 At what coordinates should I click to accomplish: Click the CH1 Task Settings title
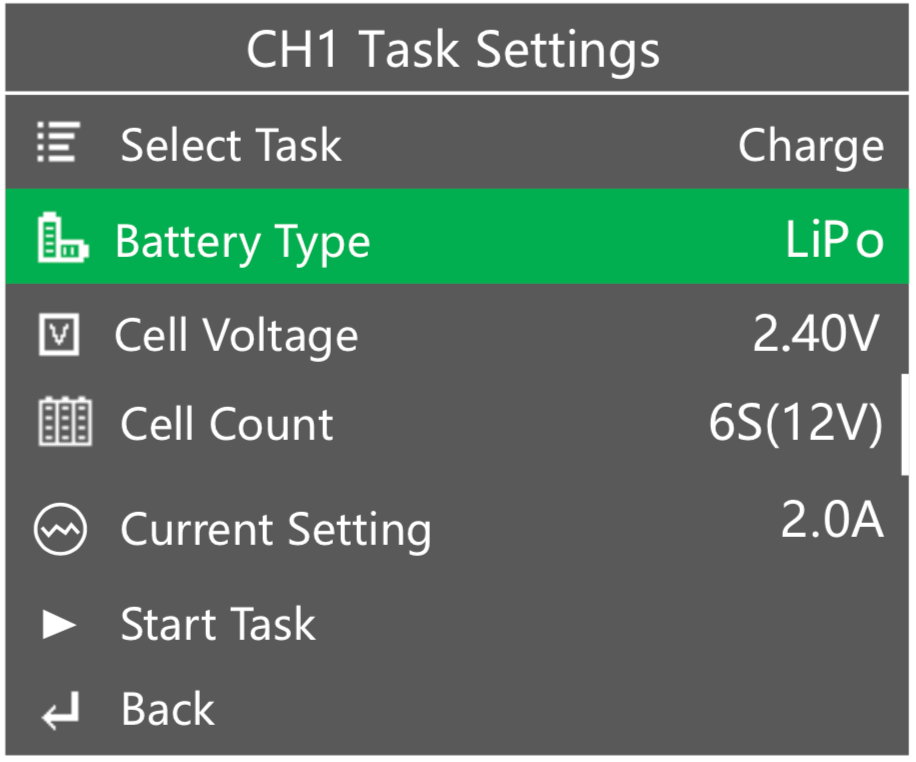[453, 49]
